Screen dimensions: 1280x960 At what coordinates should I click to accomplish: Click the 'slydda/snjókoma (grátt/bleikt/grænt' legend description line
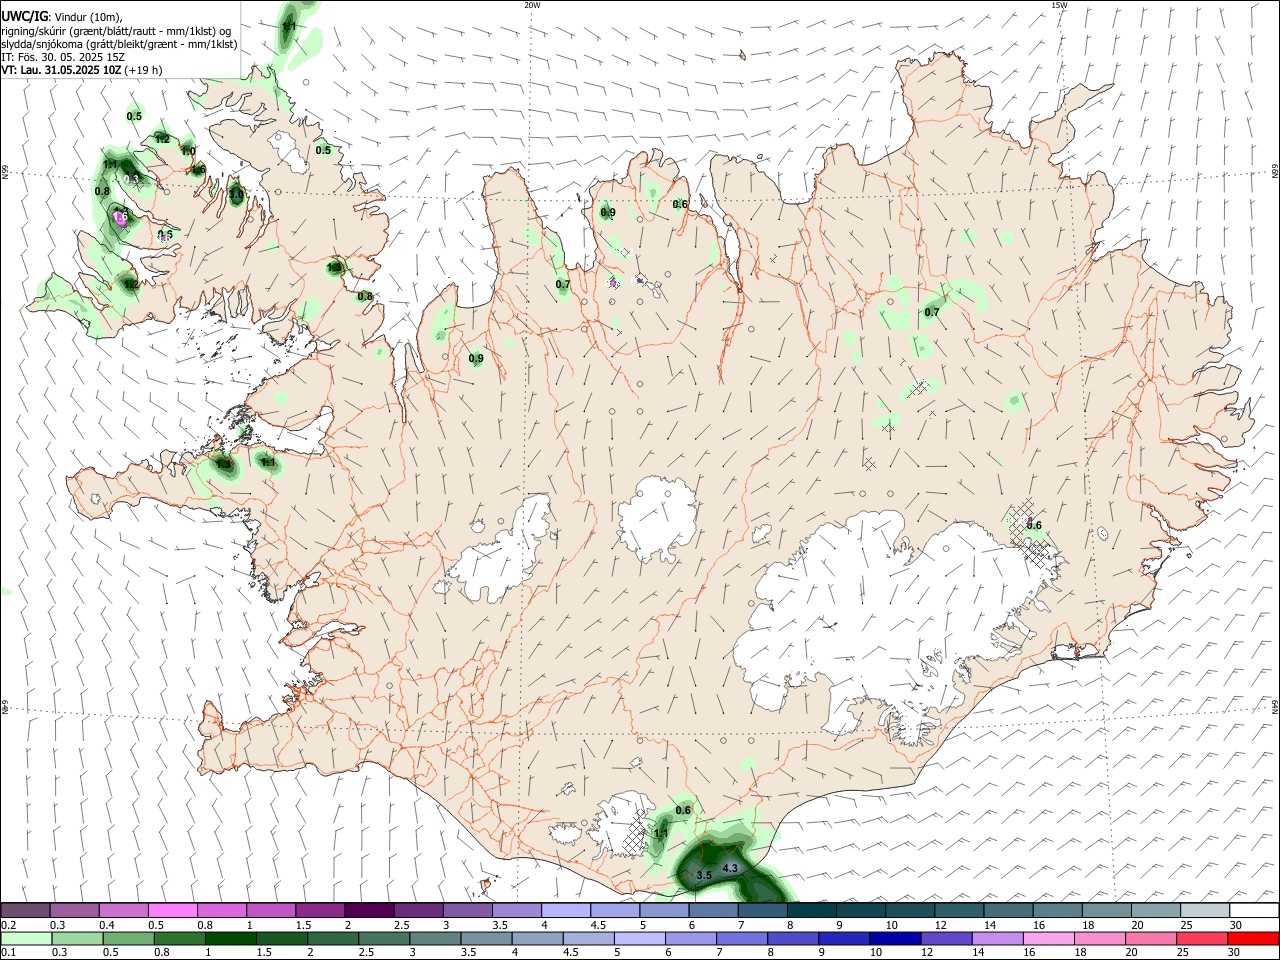click(x=119, y=44)
